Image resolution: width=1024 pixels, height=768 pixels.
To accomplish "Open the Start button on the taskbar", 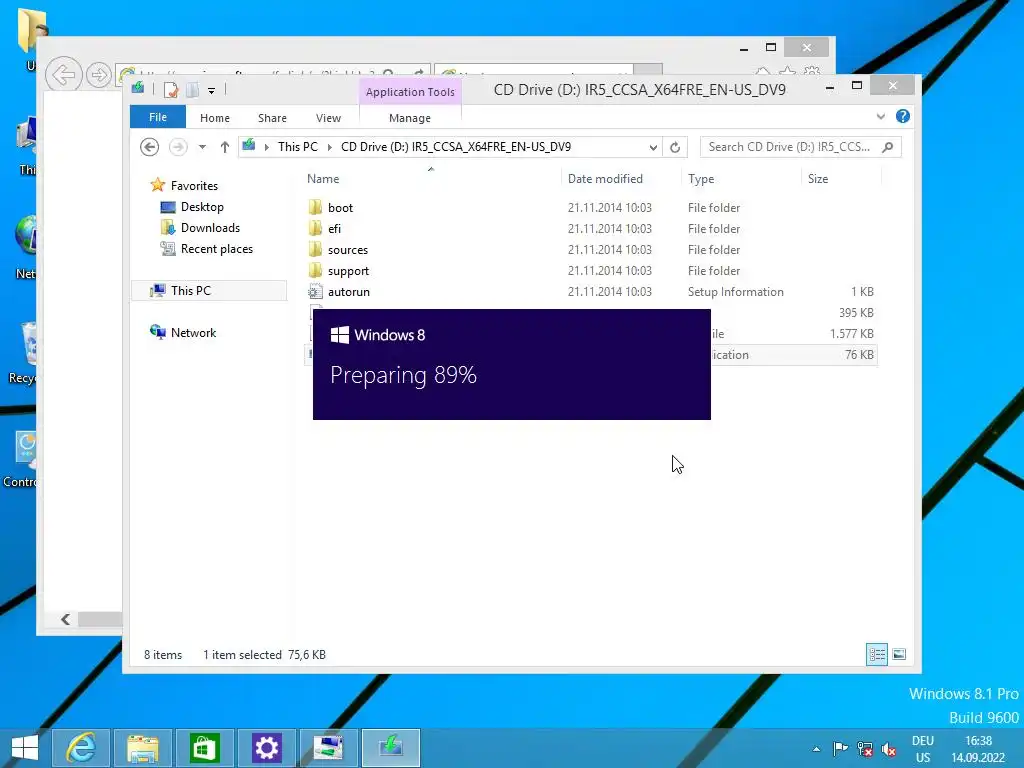I will [24, 748].
